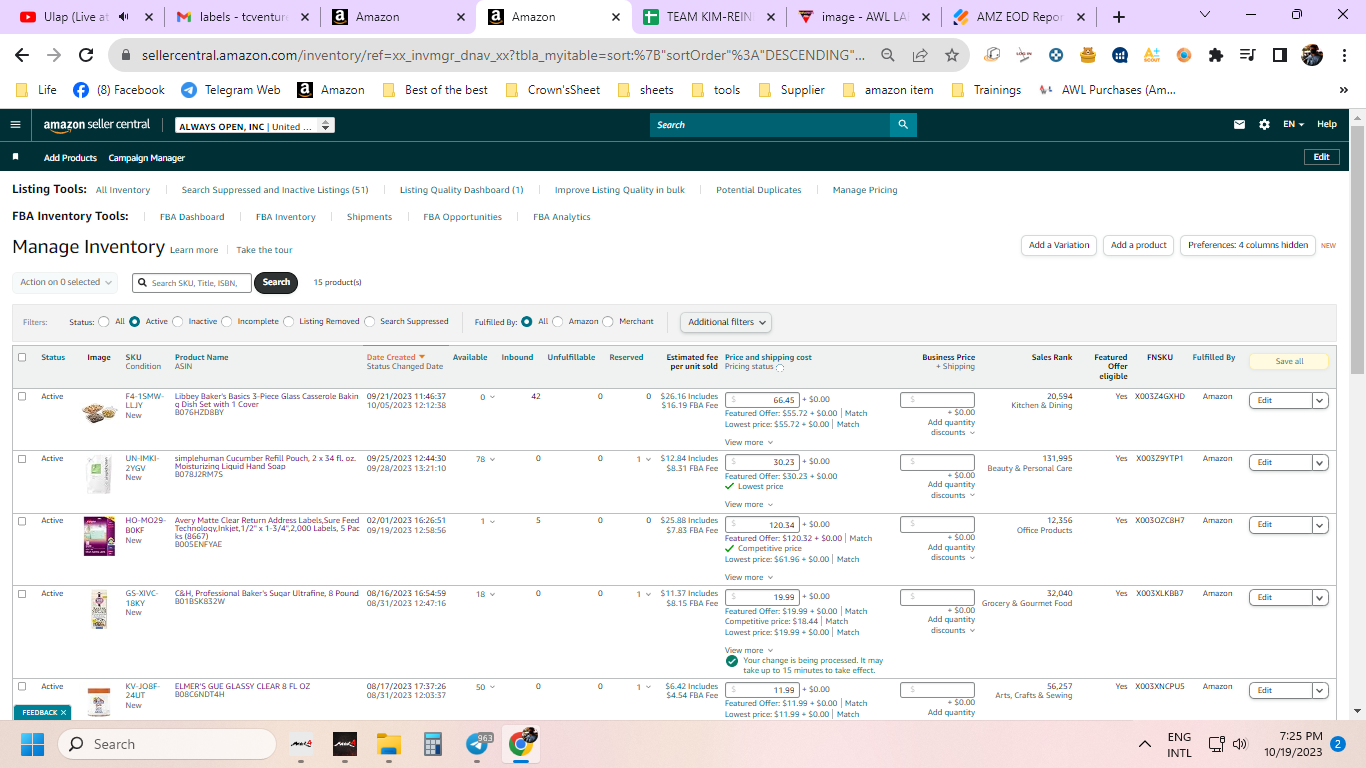Expand View more under the Avery labels price
Viewport: 1366px width, 768px height.
[749, 577]
